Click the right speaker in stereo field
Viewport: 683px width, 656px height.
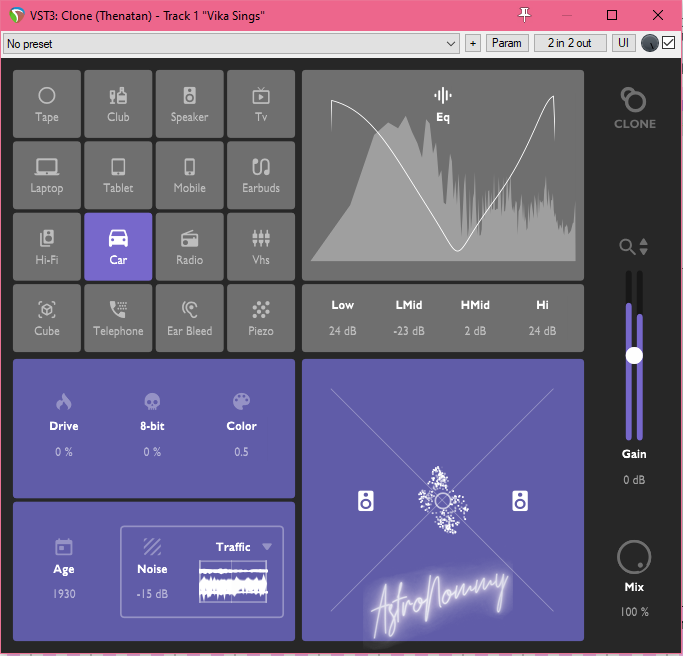[520, 501]
